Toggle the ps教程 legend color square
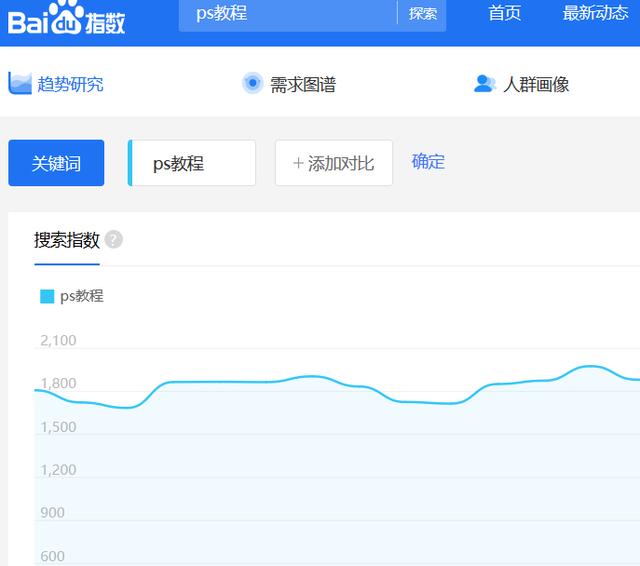This screenshot has width=640, height=566. tap(47, 296)
